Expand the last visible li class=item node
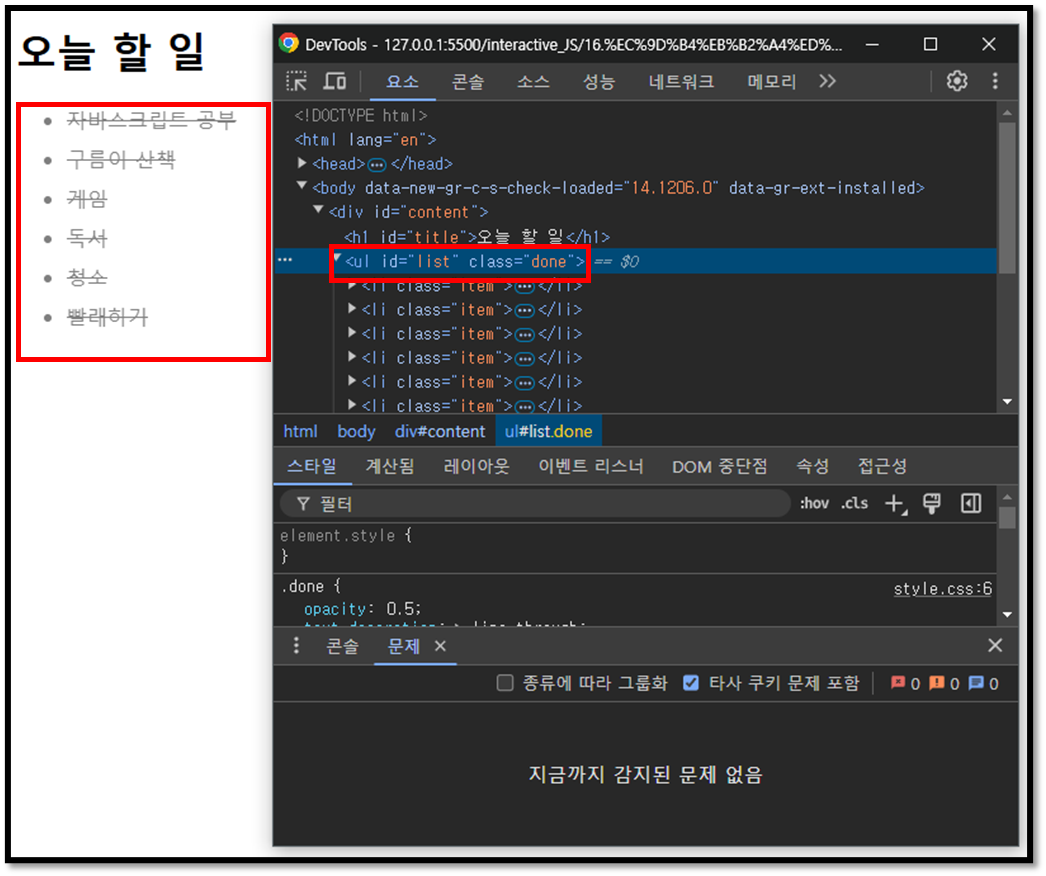Screen dimensions: 1046x876 (352, 404)
